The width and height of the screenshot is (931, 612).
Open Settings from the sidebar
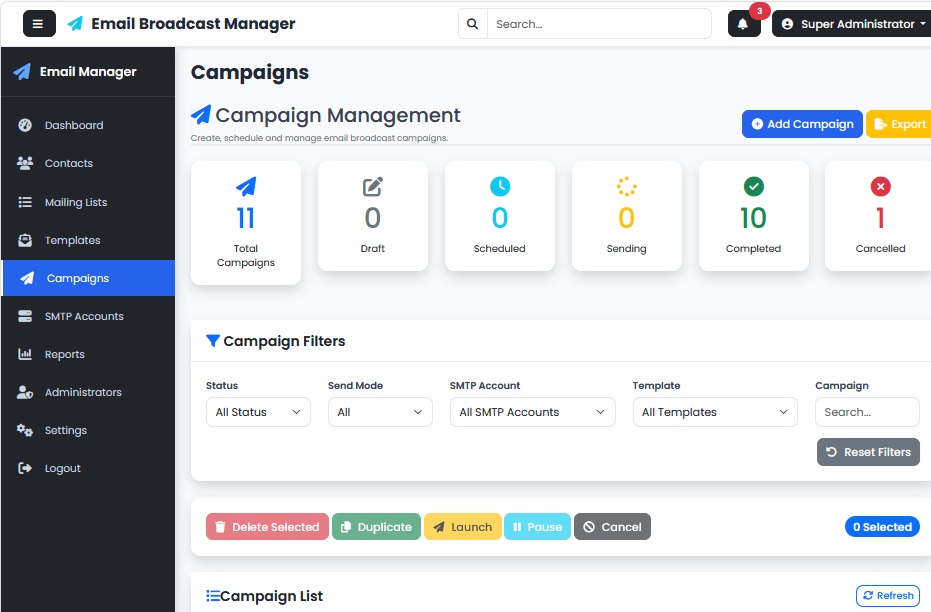click(88, 430)
